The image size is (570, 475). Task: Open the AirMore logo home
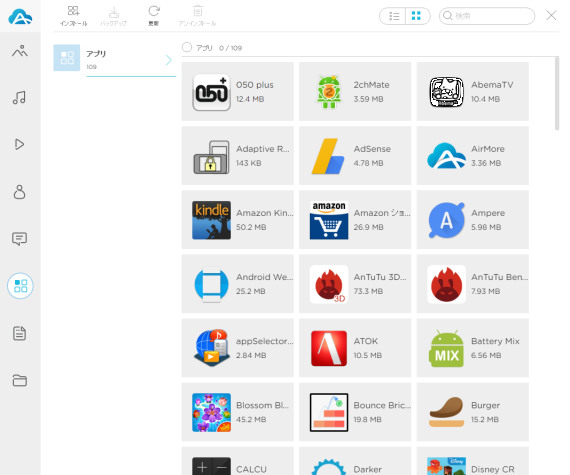[x=20, y=17]
